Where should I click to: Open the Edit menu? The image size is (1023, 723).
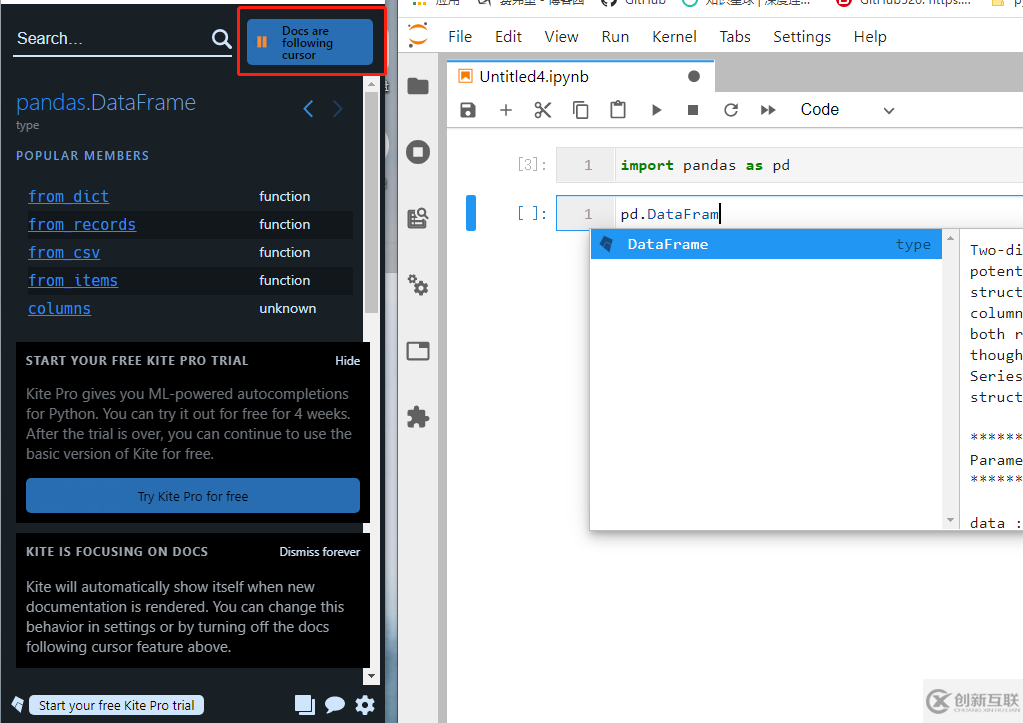pos(508,37)
